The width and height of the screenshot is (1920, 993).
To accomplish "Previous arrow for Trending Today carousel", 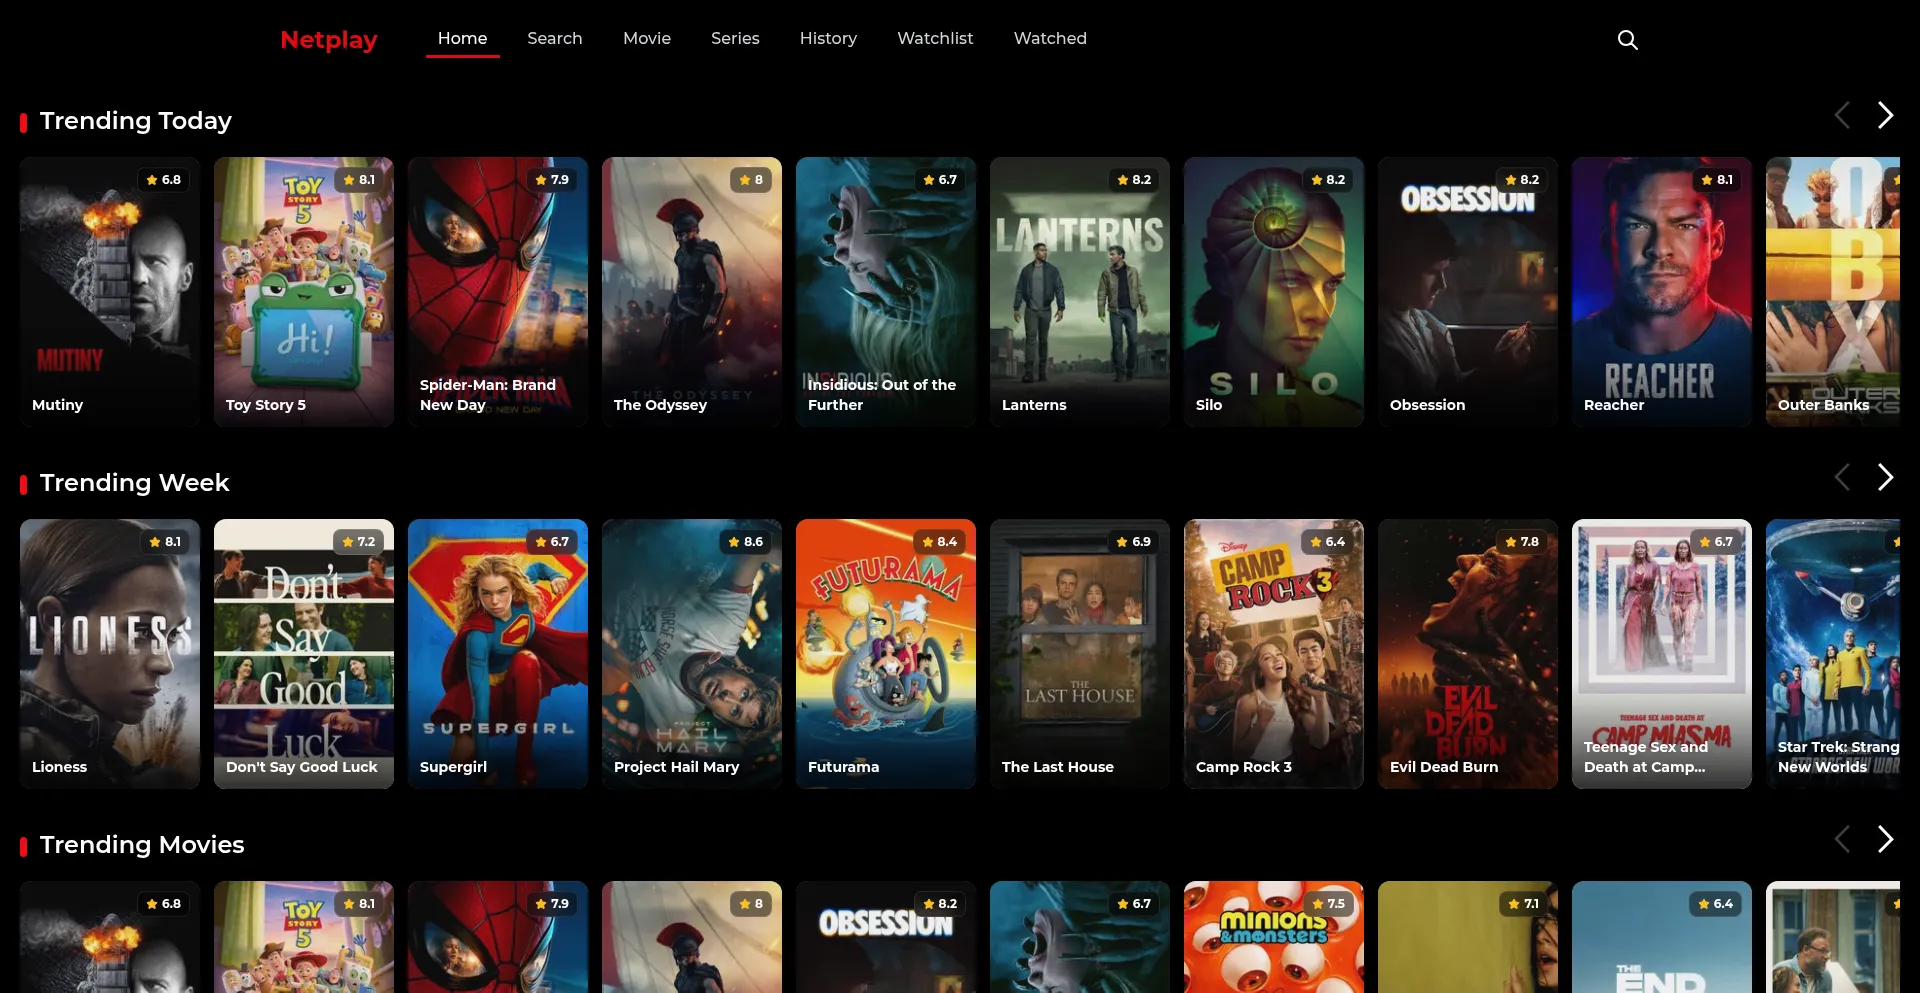I will point(1842,115).
